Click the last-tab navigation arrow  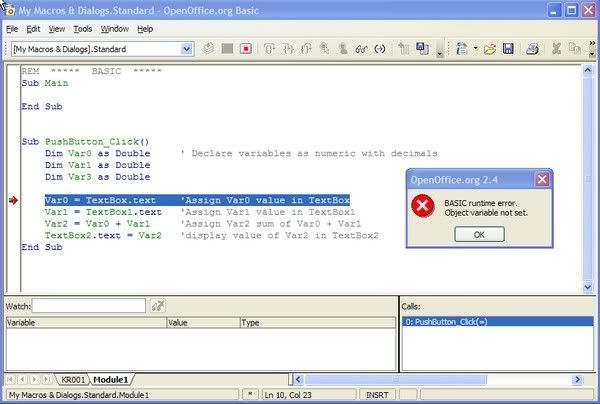[x=47, y=380]
